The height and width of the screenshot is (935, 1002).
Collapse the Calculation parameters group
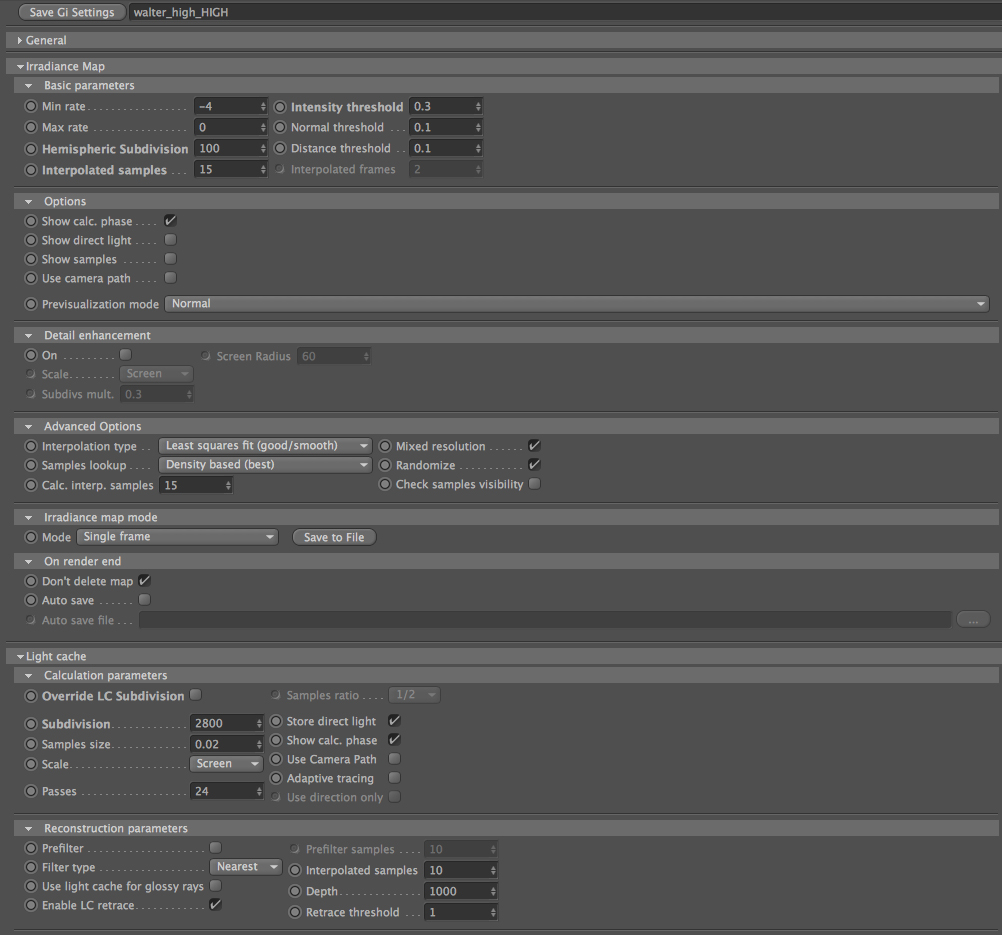(x=28, y=676)
